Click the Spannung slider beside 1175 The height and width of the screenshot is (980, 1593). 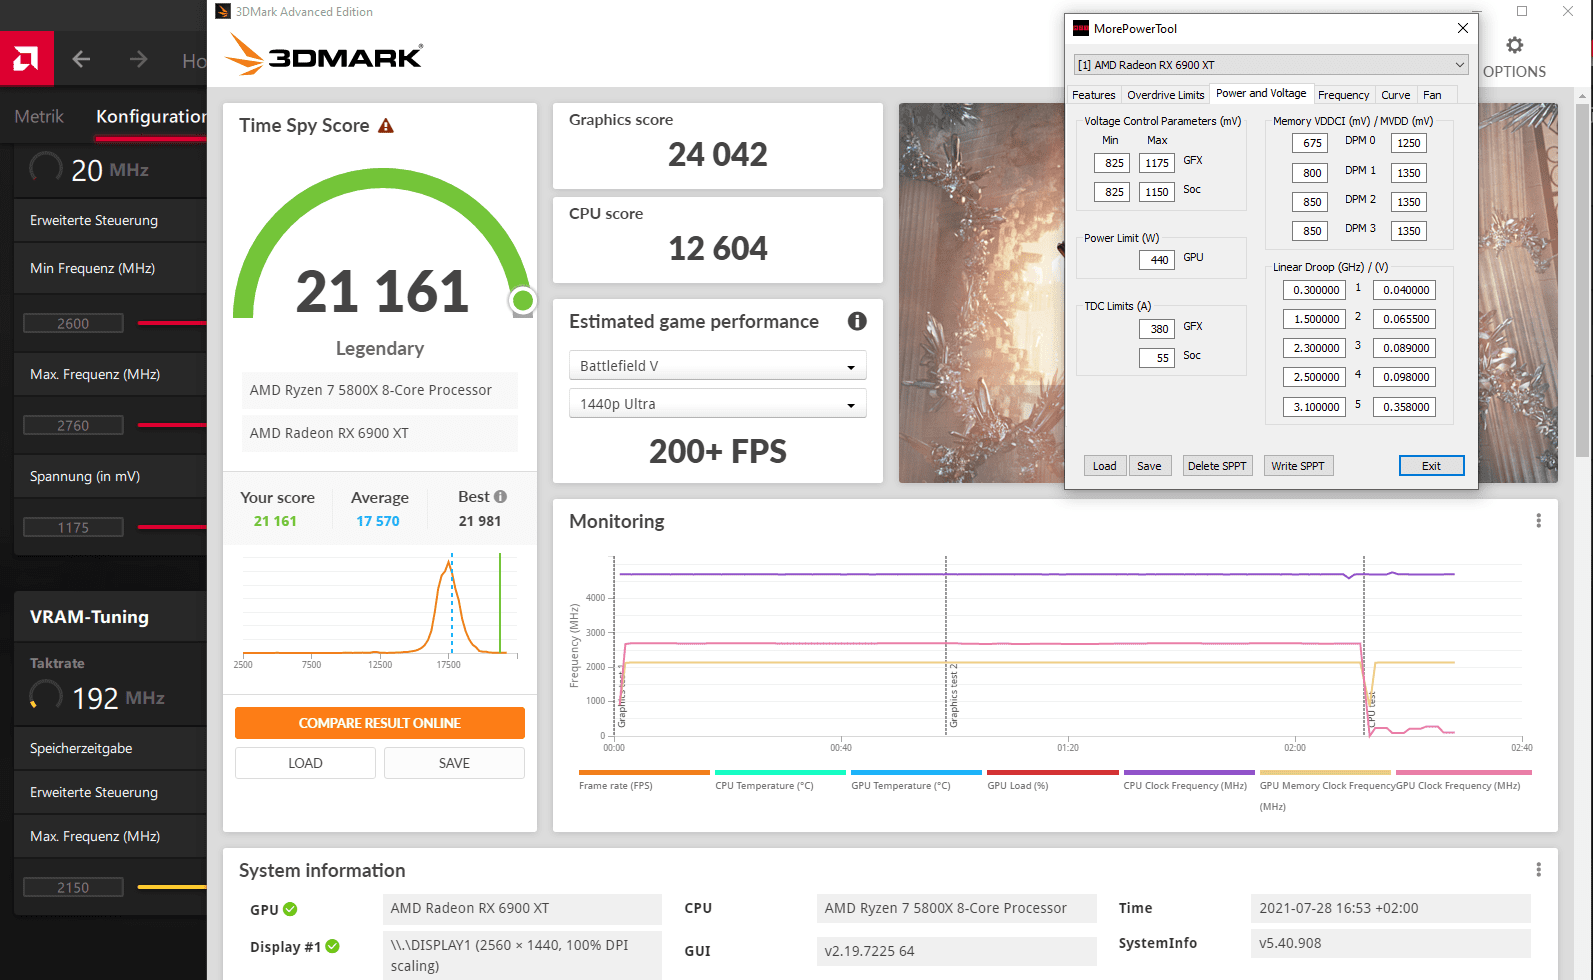coord(172,527)
